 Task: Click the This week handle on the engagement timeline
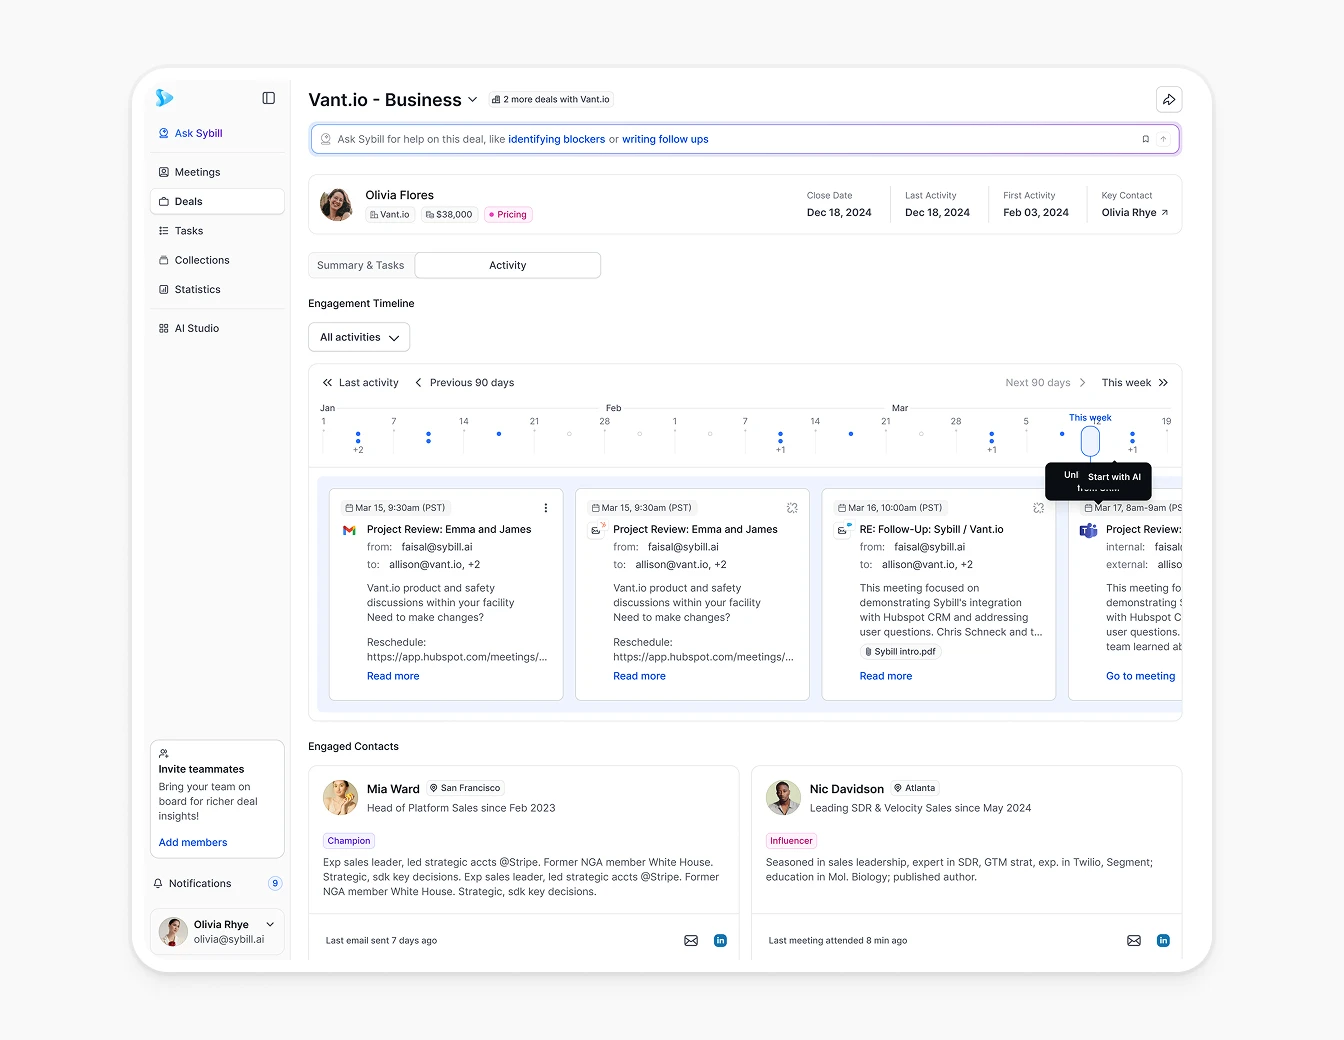click(x=1089, y=439)
